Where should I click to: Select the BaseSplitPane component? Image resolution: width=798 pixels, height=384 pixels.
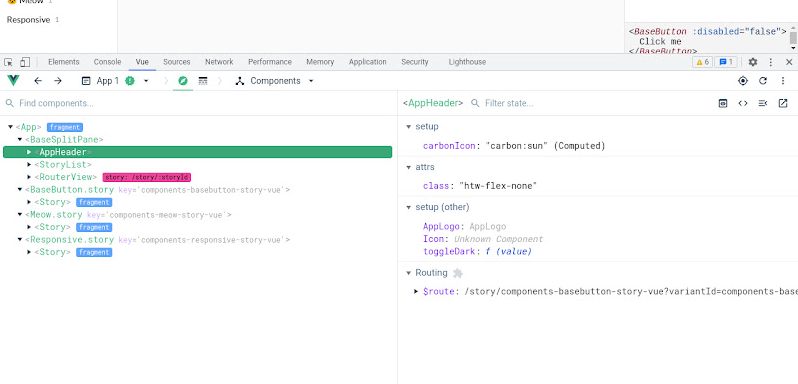64,139
